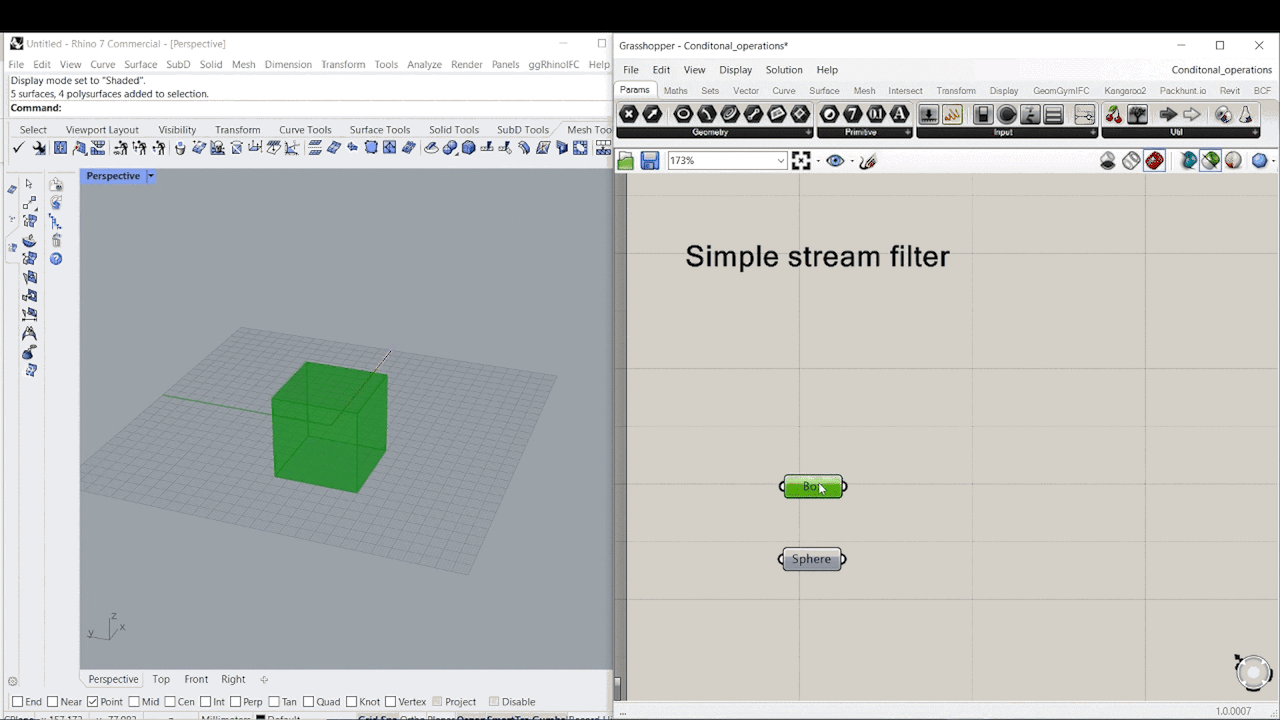Select the green box in Perspective viewport
Viewport: 1280px width, 720px height.
pyautogui.click(x=329, y=428)
